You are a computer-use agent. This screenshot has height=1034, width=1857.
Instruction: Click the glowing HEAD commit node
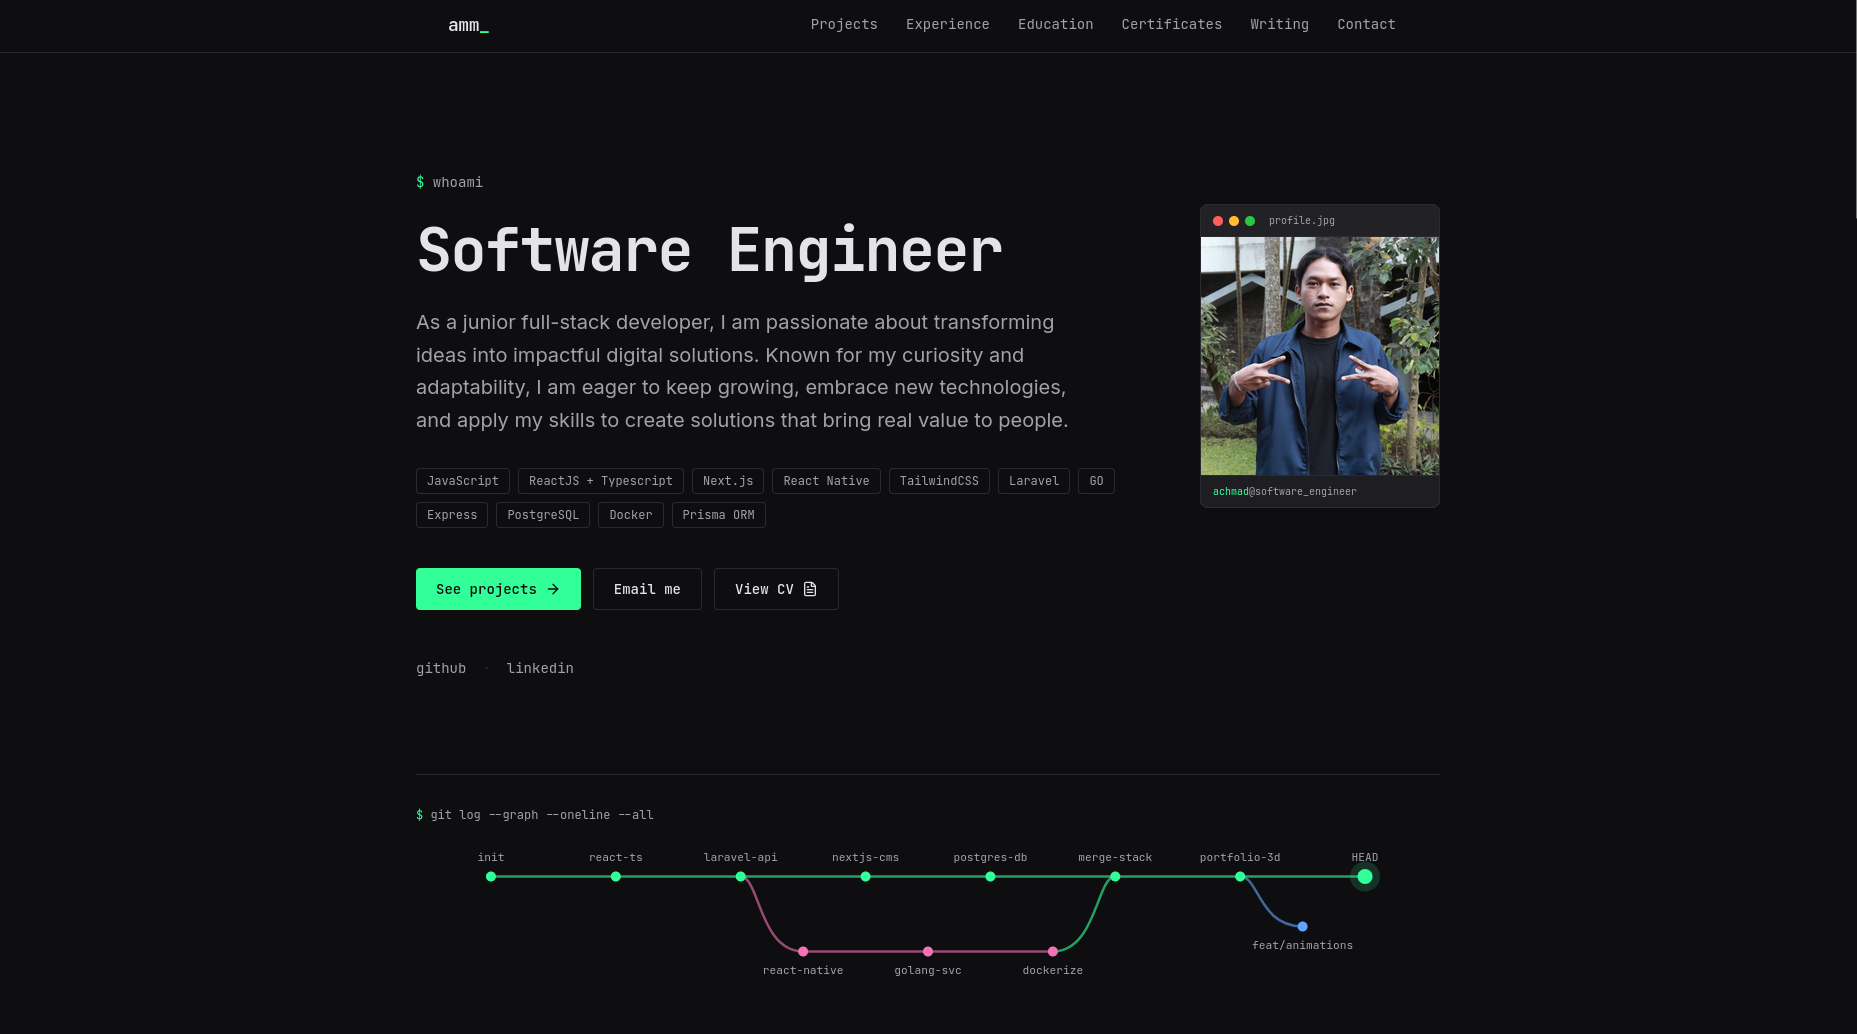click(x=1365, y=877)
